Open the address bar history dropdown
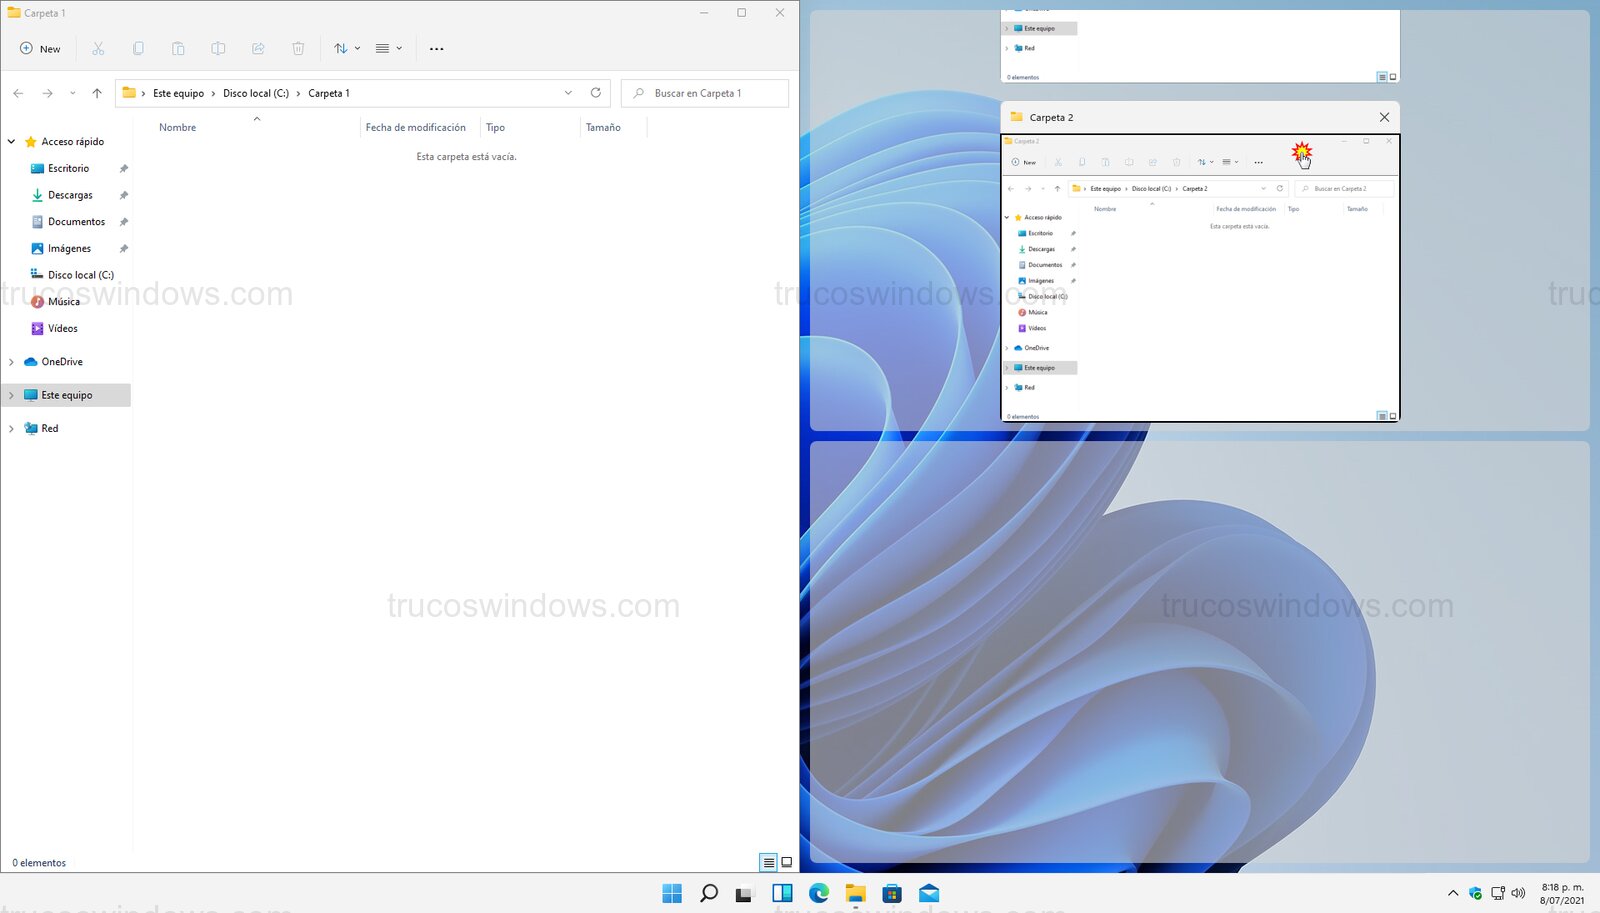The image size is (1600, 913). point(568,93)
